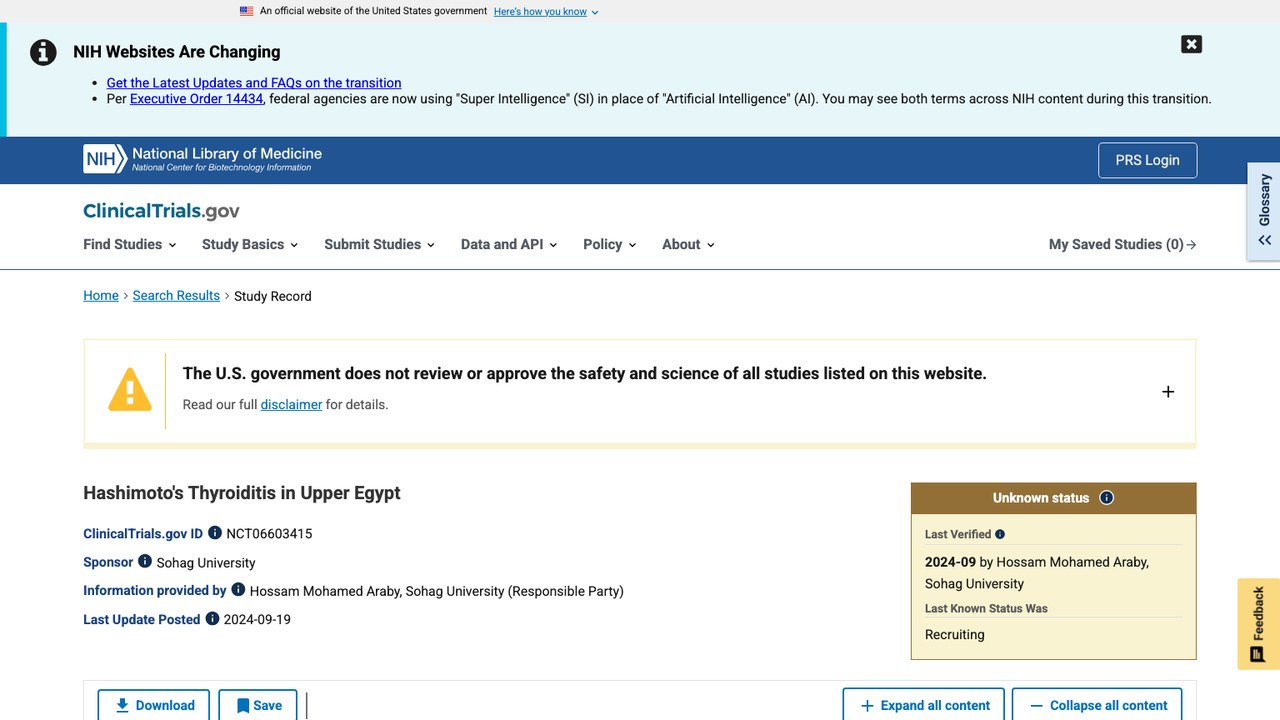Open the Data and API dropdown menu
Viewport: 1280px width, 720px height.
tap(509, 244)
